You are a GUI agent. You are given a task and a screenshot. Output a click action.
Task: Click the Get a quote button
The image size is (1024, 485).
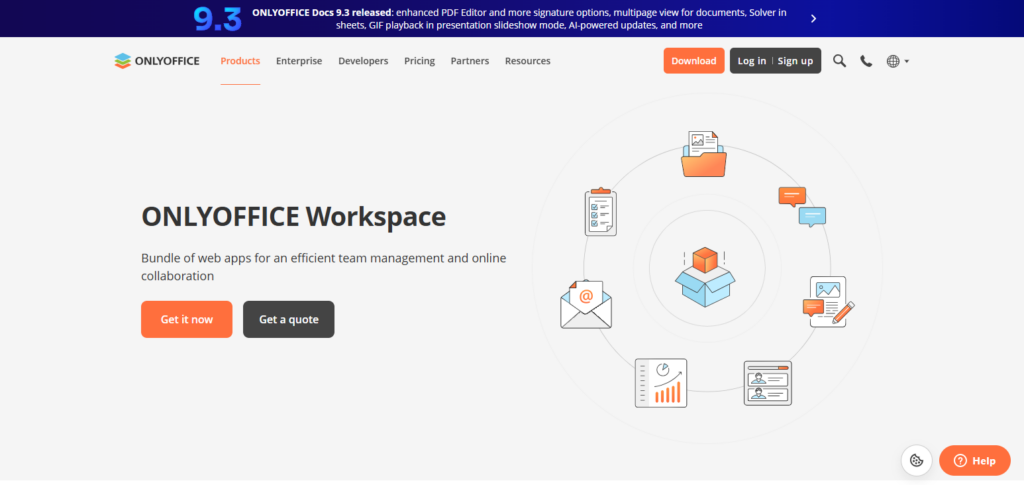pos(289,319)
